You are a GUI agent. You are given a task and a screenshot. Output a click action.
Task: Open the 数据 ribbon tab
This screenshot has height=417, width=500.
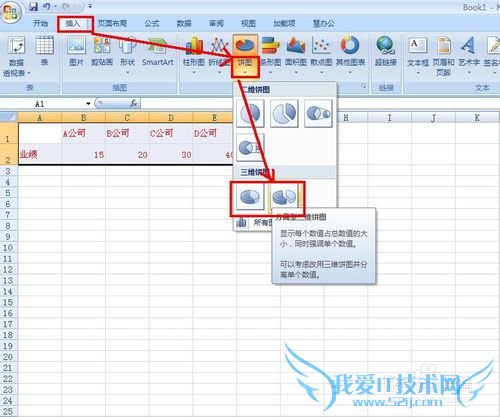184,23
